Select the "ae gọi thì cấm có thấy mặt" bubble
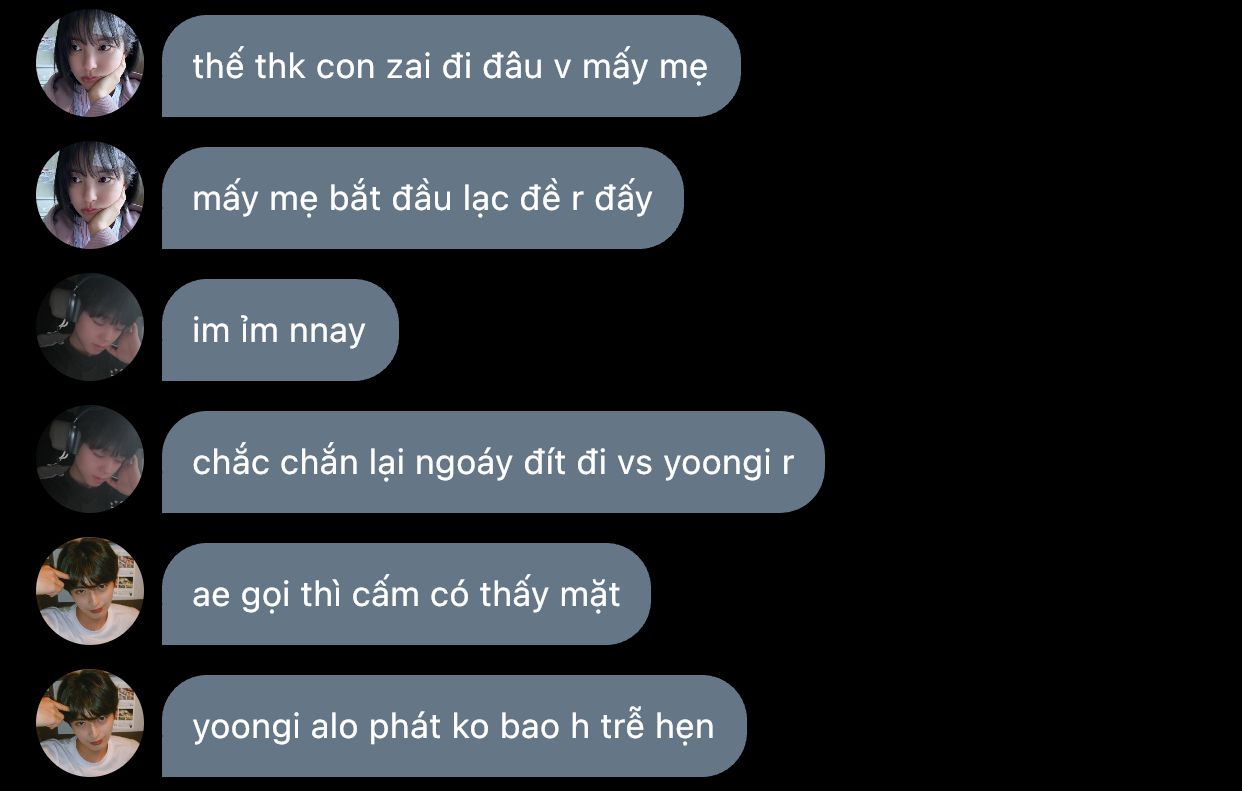The image size is (1242, 791). (406, 594)
